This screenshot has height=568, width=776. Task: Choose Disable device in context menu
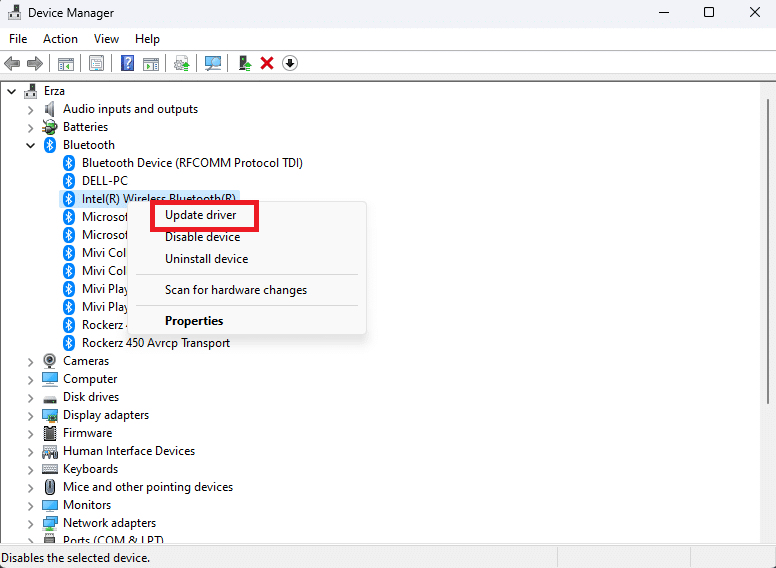coord(202,237)
